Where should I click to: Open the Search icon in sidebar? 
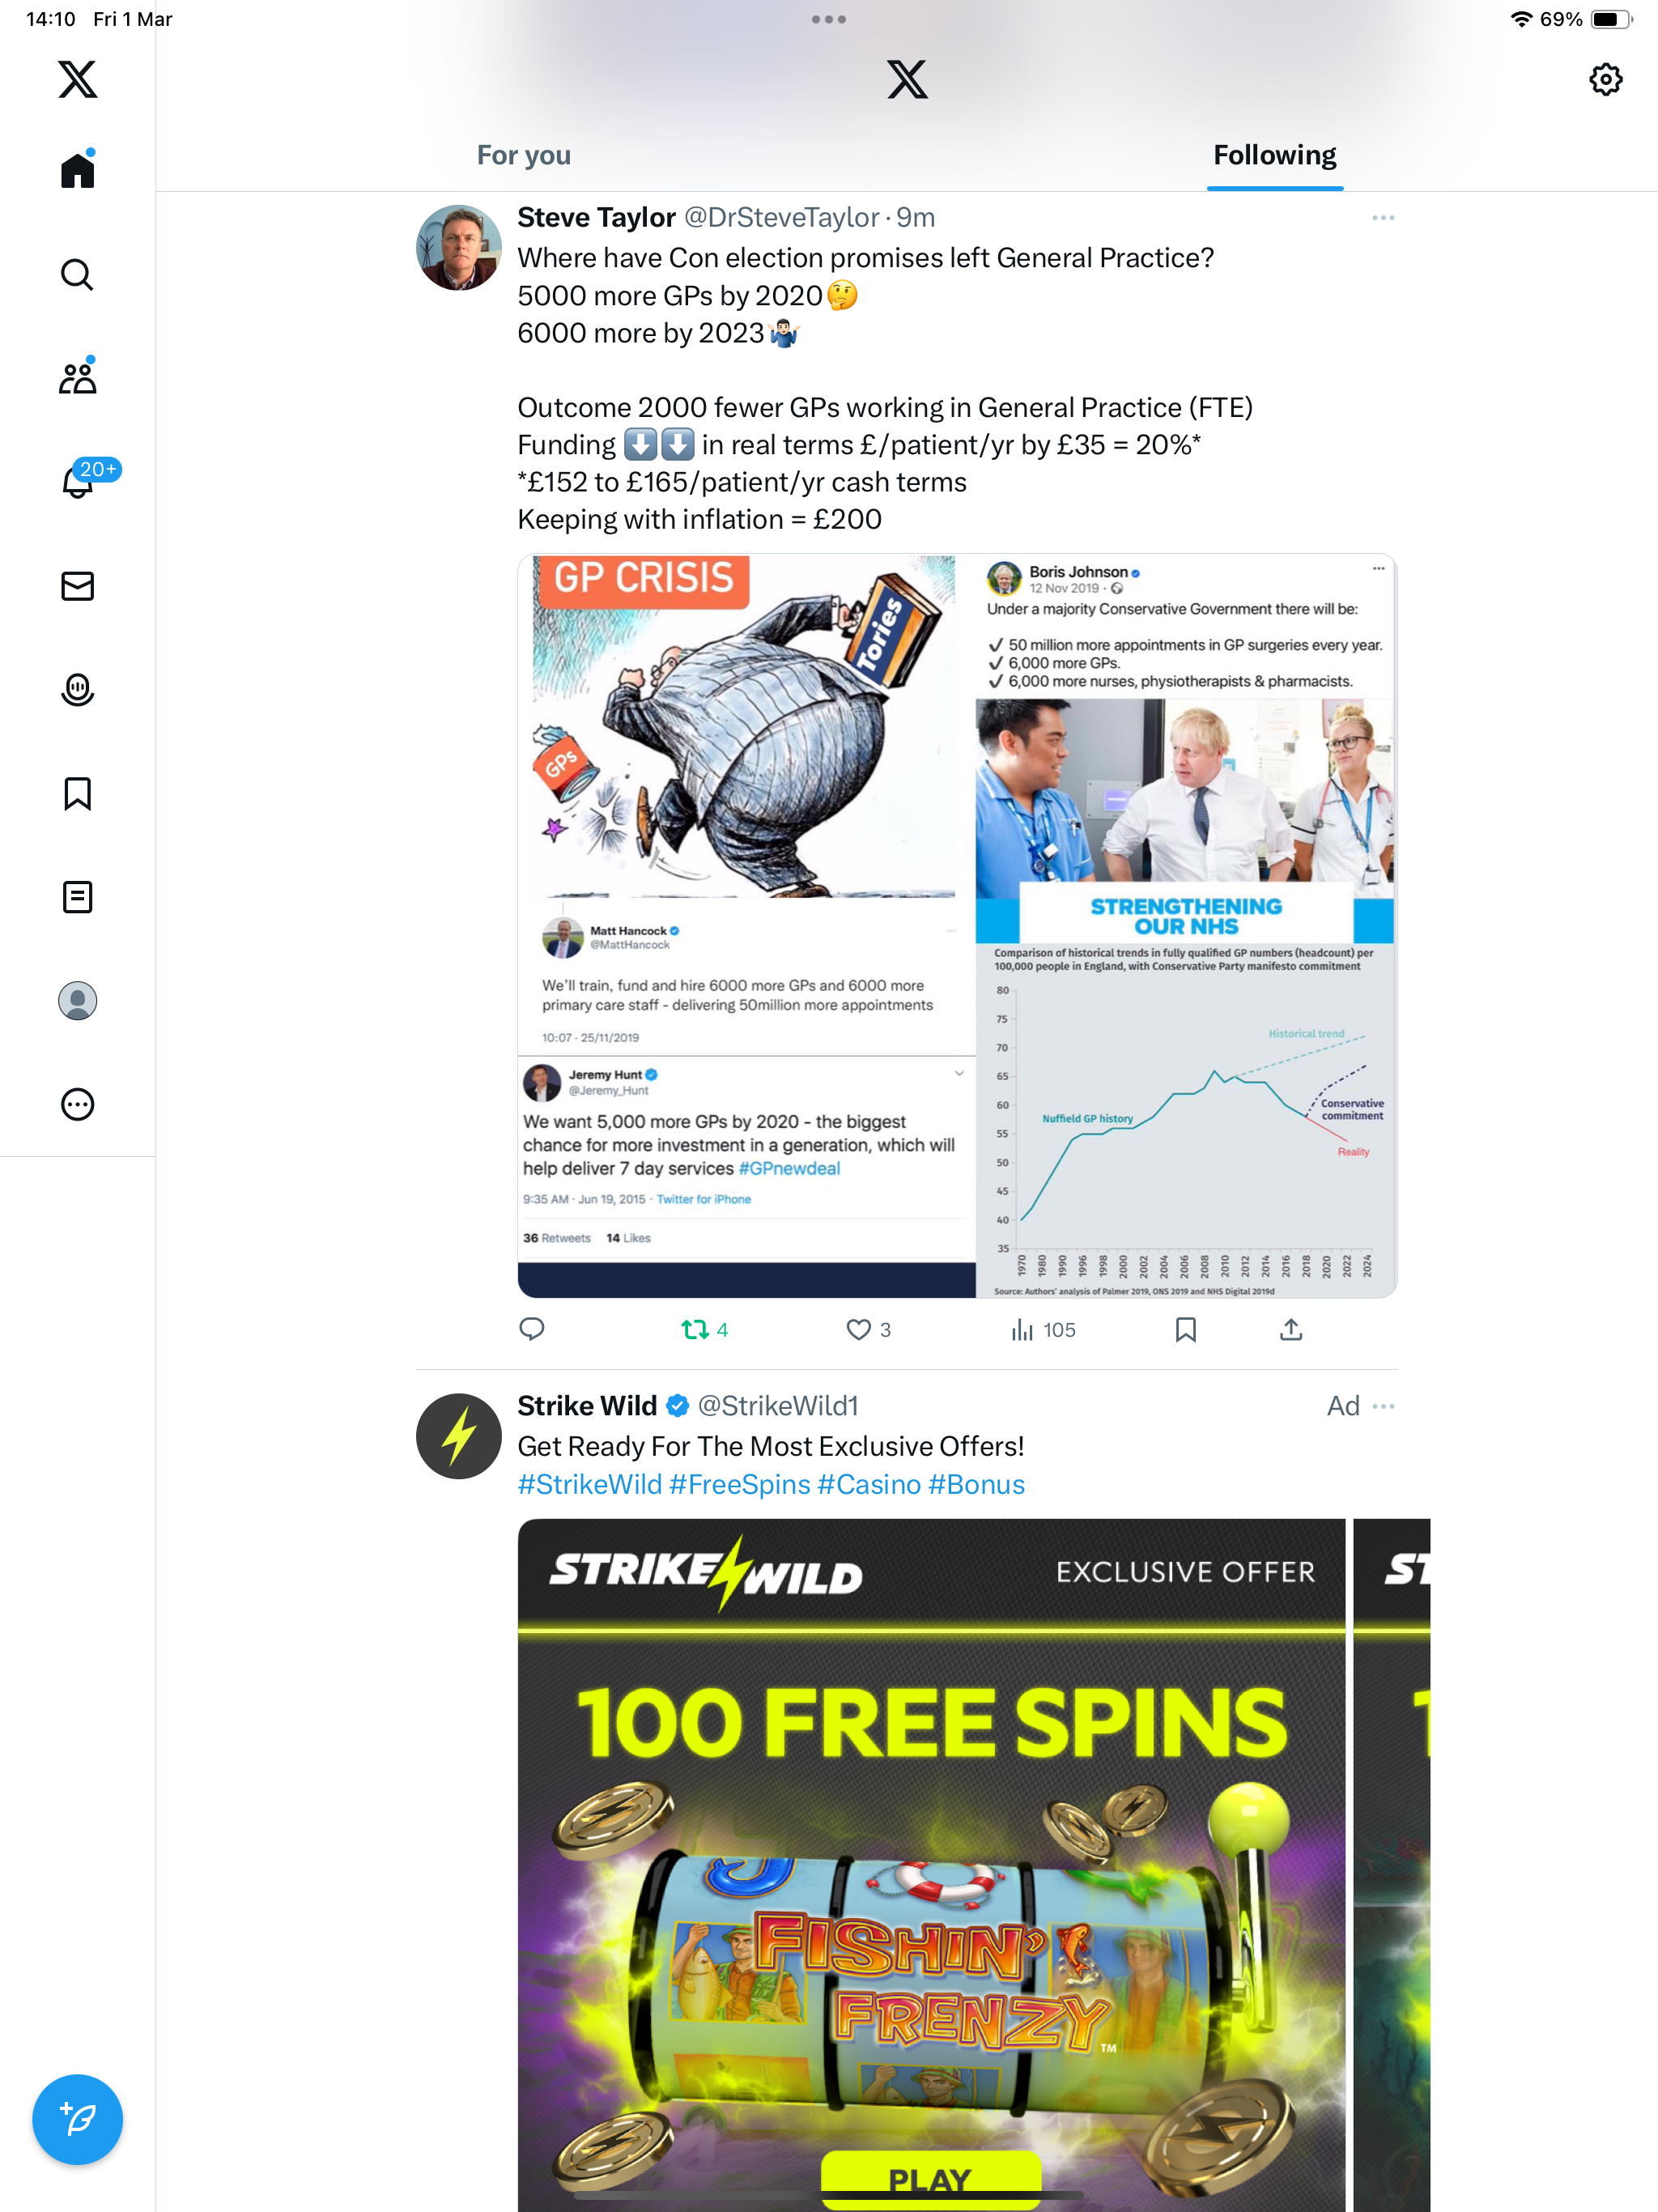(x=77, y=274)
